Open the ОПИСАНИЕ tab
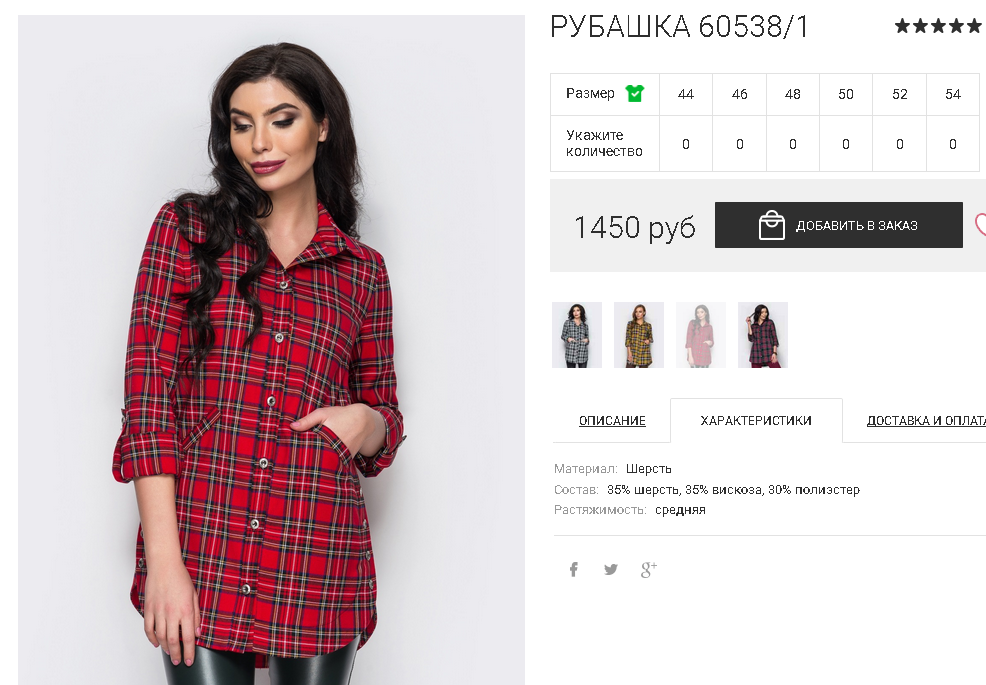The height and width of the screenshot is (685, 986). [x=612, y=420]
